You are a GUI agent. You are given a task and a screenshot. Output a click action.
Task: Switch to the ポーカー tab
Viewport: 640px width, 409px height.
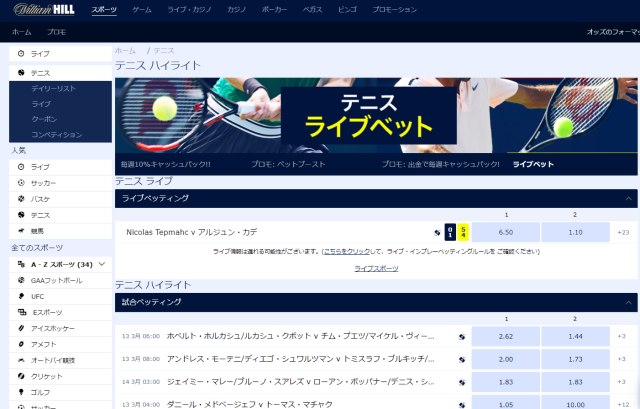[x=274, y=9]
